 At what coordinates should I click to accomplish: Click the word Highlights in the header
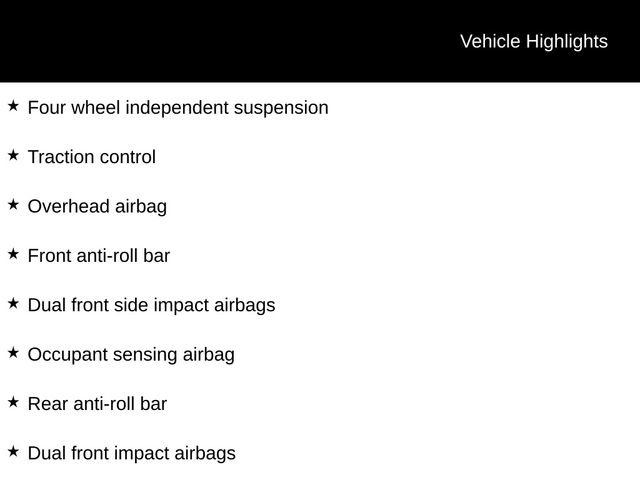click(x=566, y=41)
